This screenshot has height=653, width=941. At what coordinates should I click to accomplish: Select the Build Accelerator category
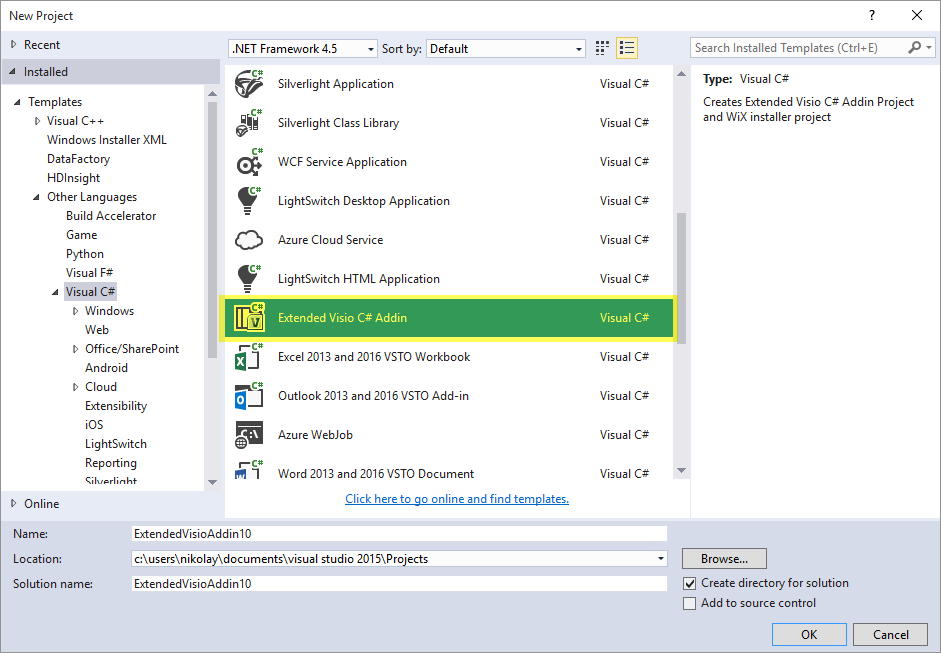coord(111,216)
